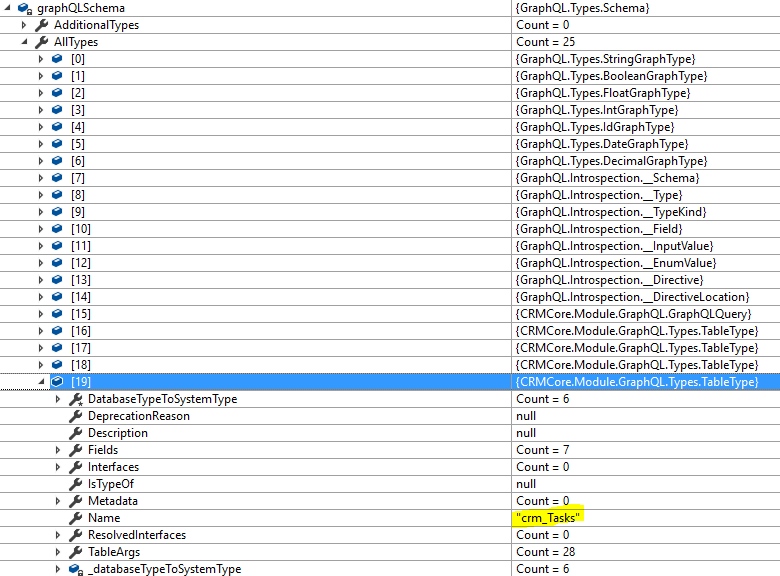780x576 pixels.
Task: Click the cube icon of item [4]
Action: [x=57, y=127]
